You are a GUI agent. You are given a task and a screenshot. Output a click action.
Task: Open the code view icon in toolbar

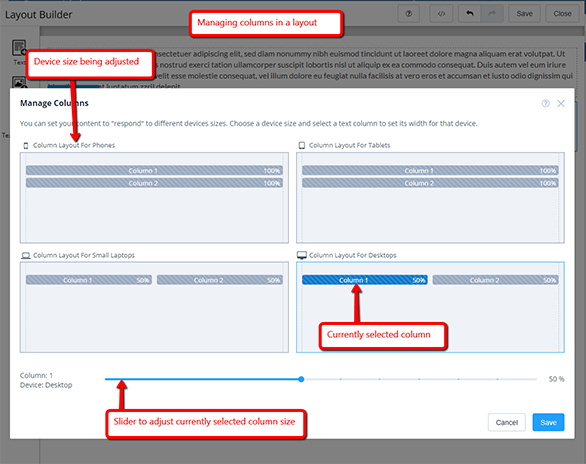pos(441,14)
